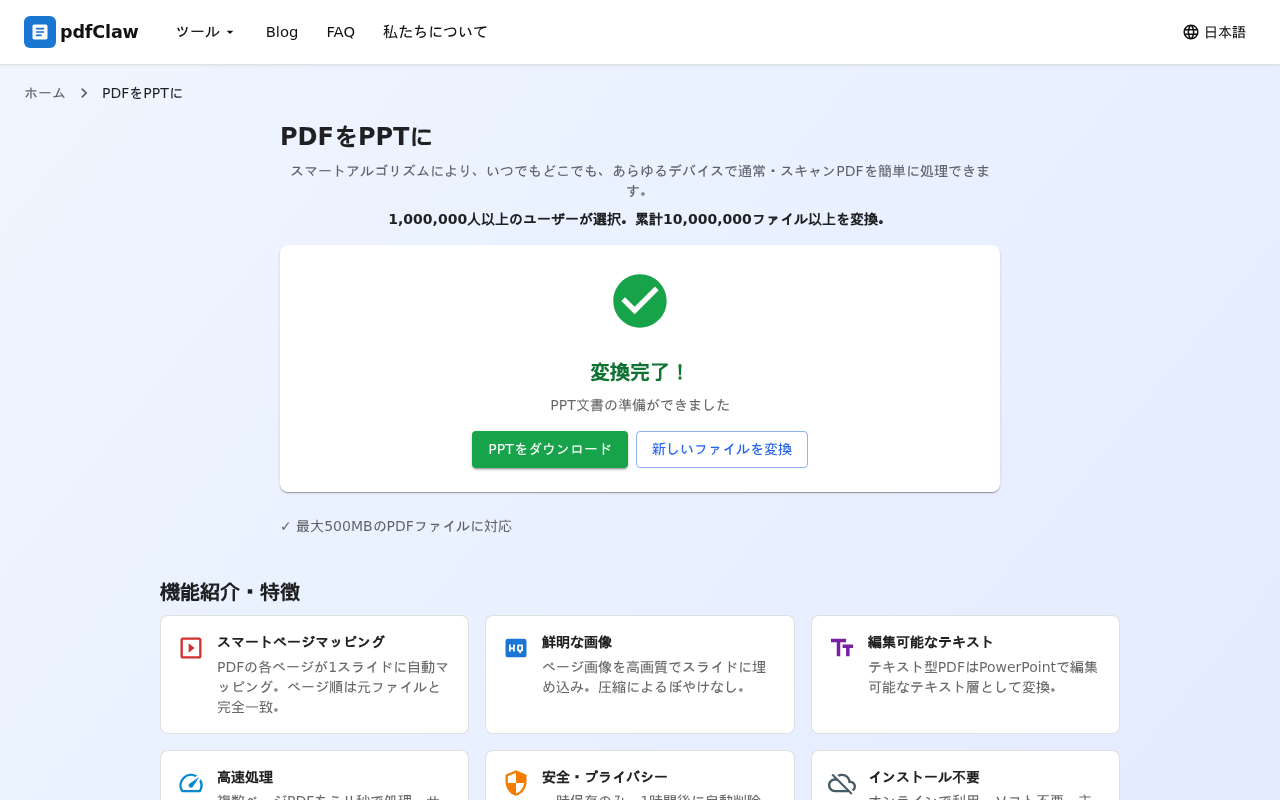This screenshot has height=800, width=1280.
Task: Select 私たちについて in the navigation
Action: click(435, 31)
